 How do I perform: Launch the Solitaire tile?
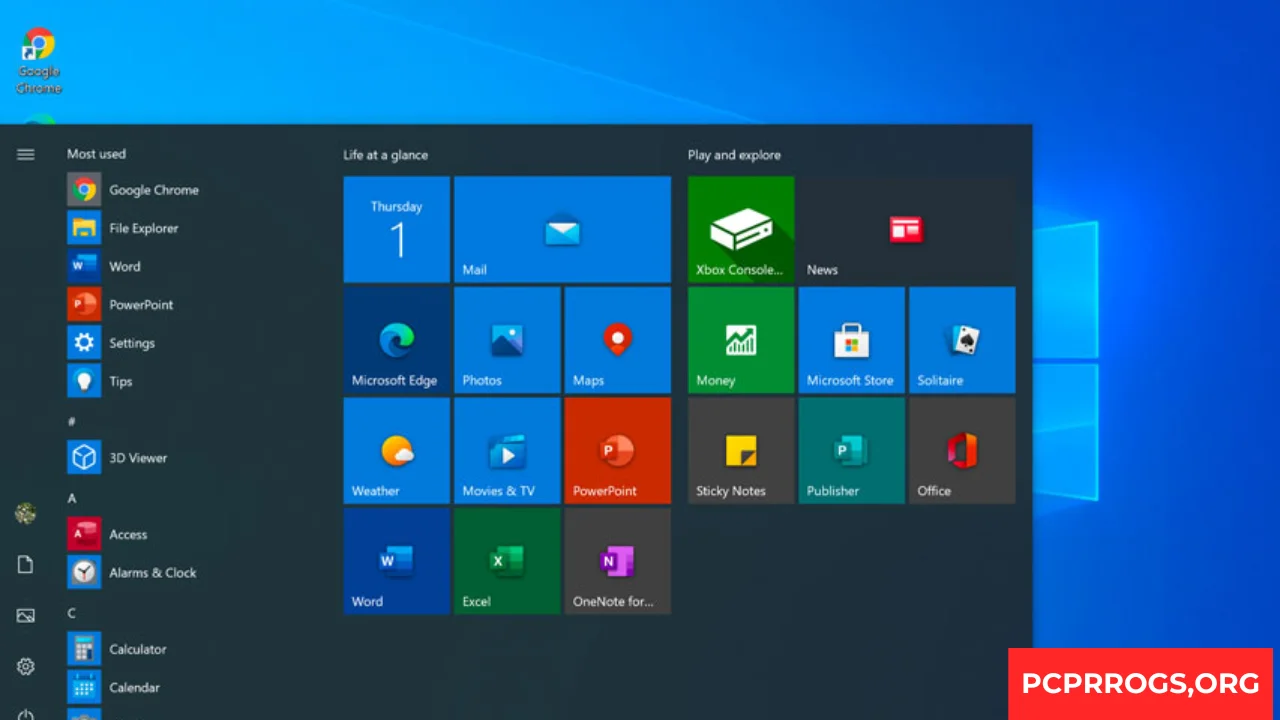[x=962, y=340]
